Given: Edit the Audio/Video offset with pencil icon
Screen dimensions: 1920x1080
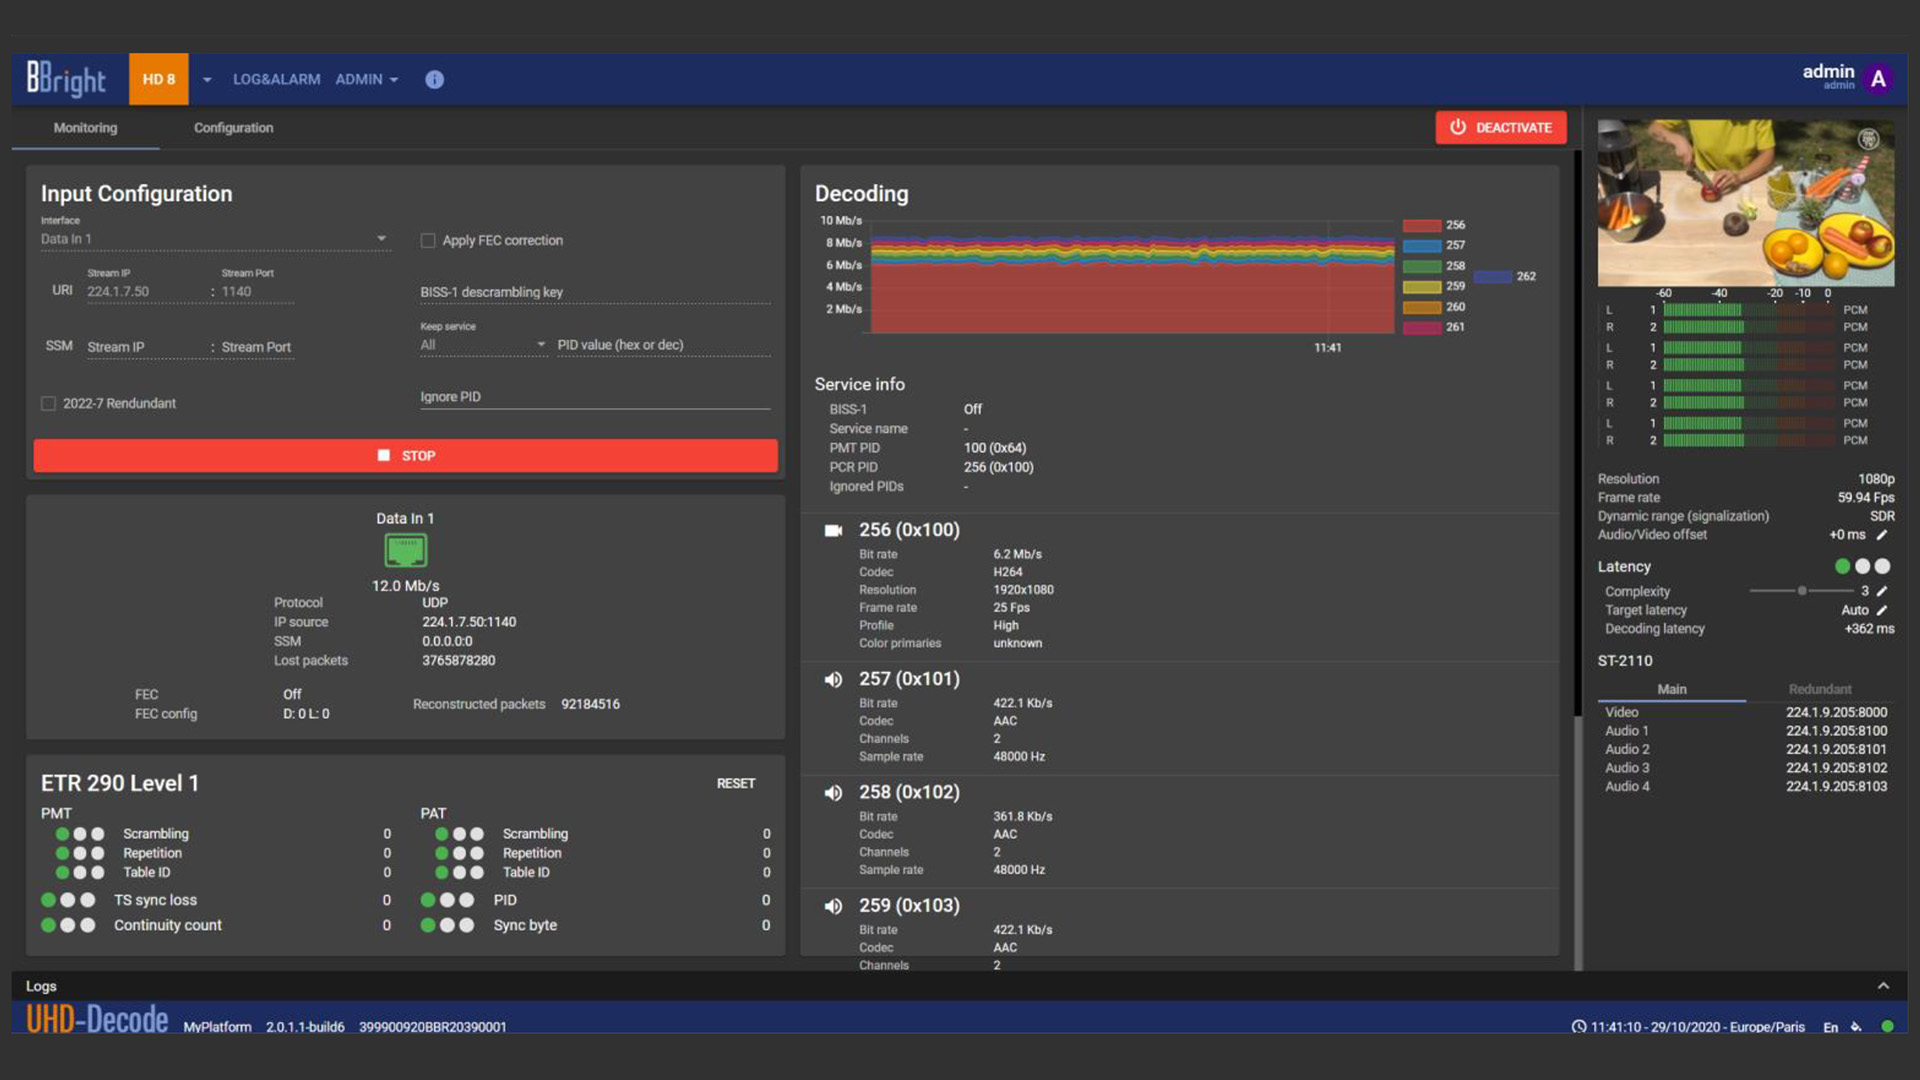Looking at the screenshot, I should tap(1882, 535).
